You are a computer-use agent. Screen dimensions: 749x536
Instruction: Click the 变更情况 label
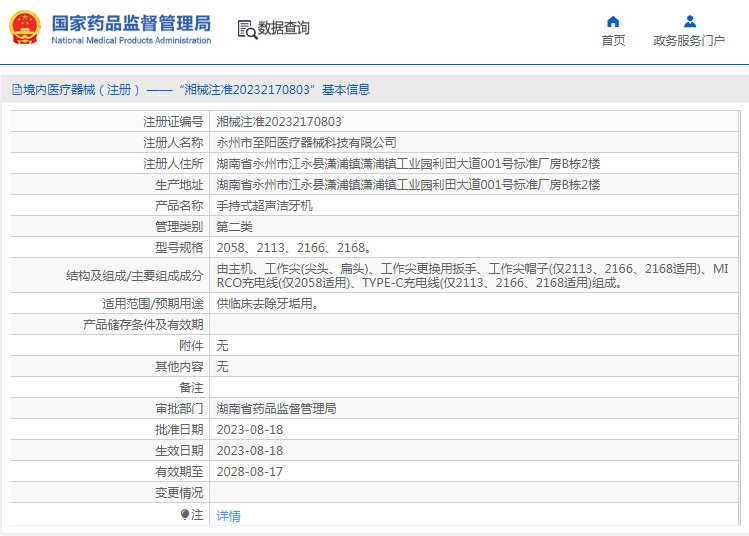click(179, 493)
